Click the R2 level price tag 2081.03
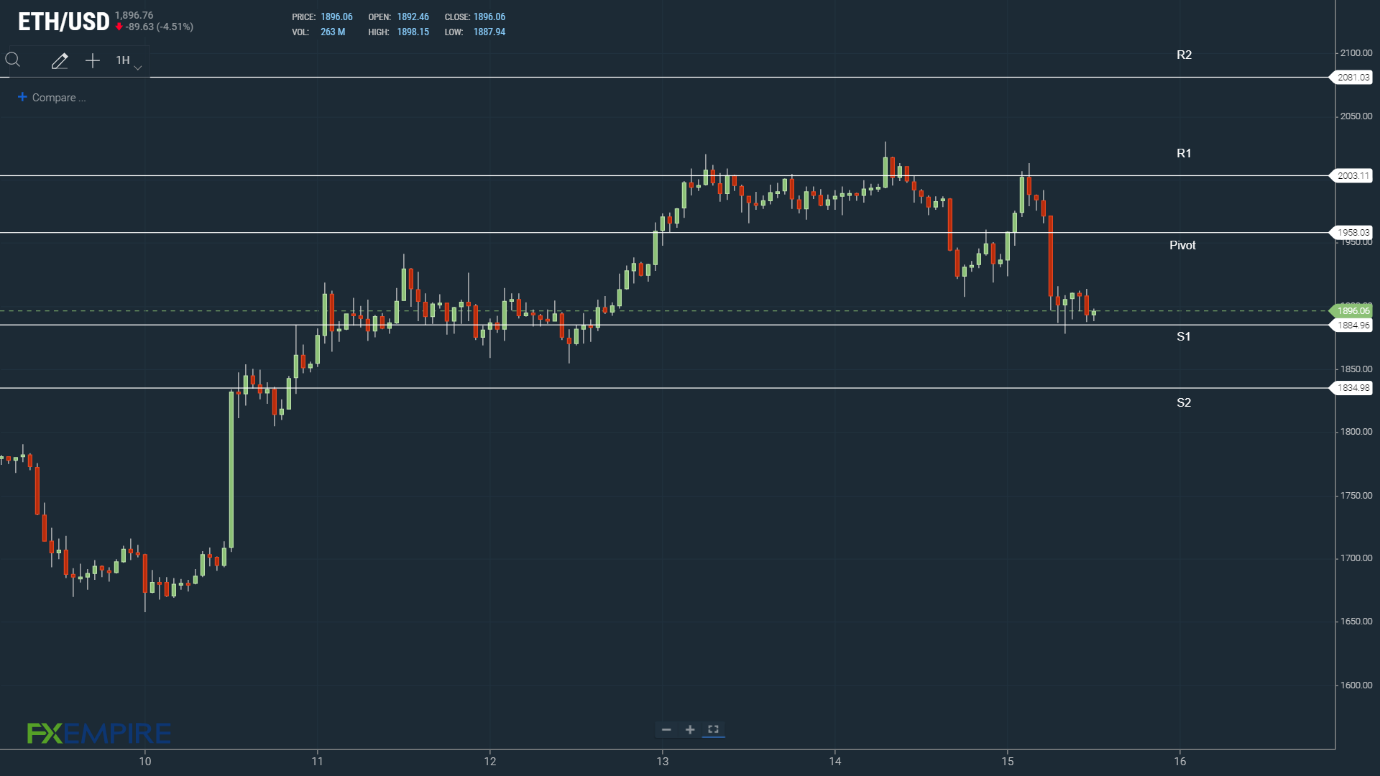Viewport: 1380px width, 776px height. [1351, 77]
